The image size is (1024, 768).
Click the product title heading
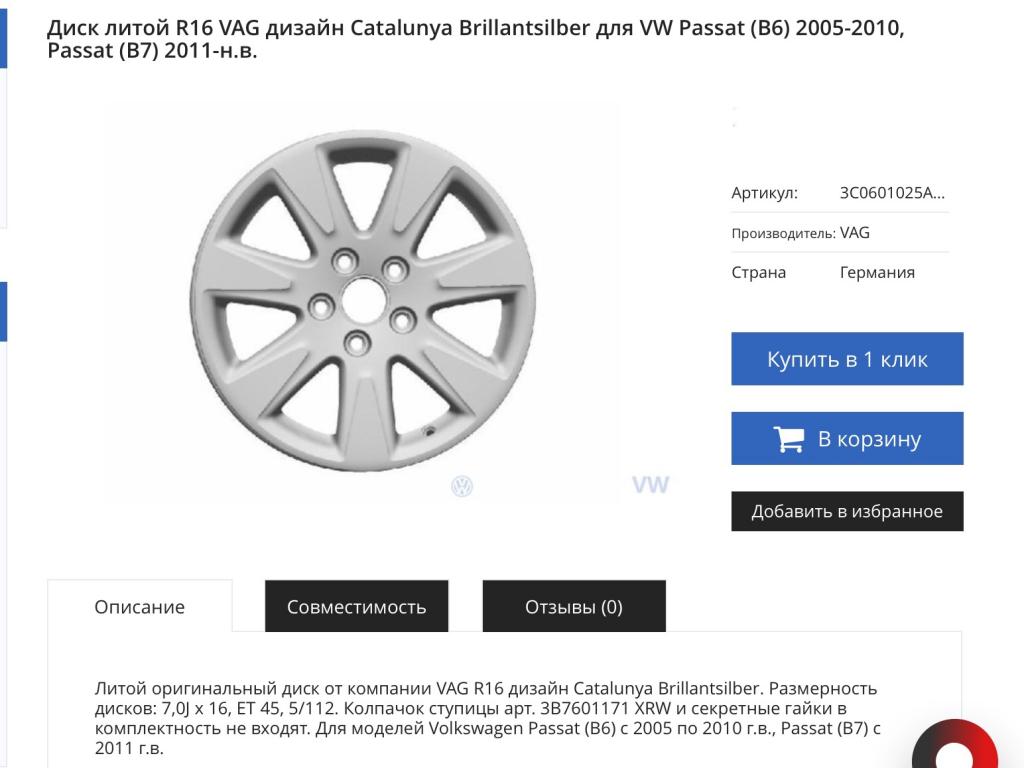(x=475, y=39)
